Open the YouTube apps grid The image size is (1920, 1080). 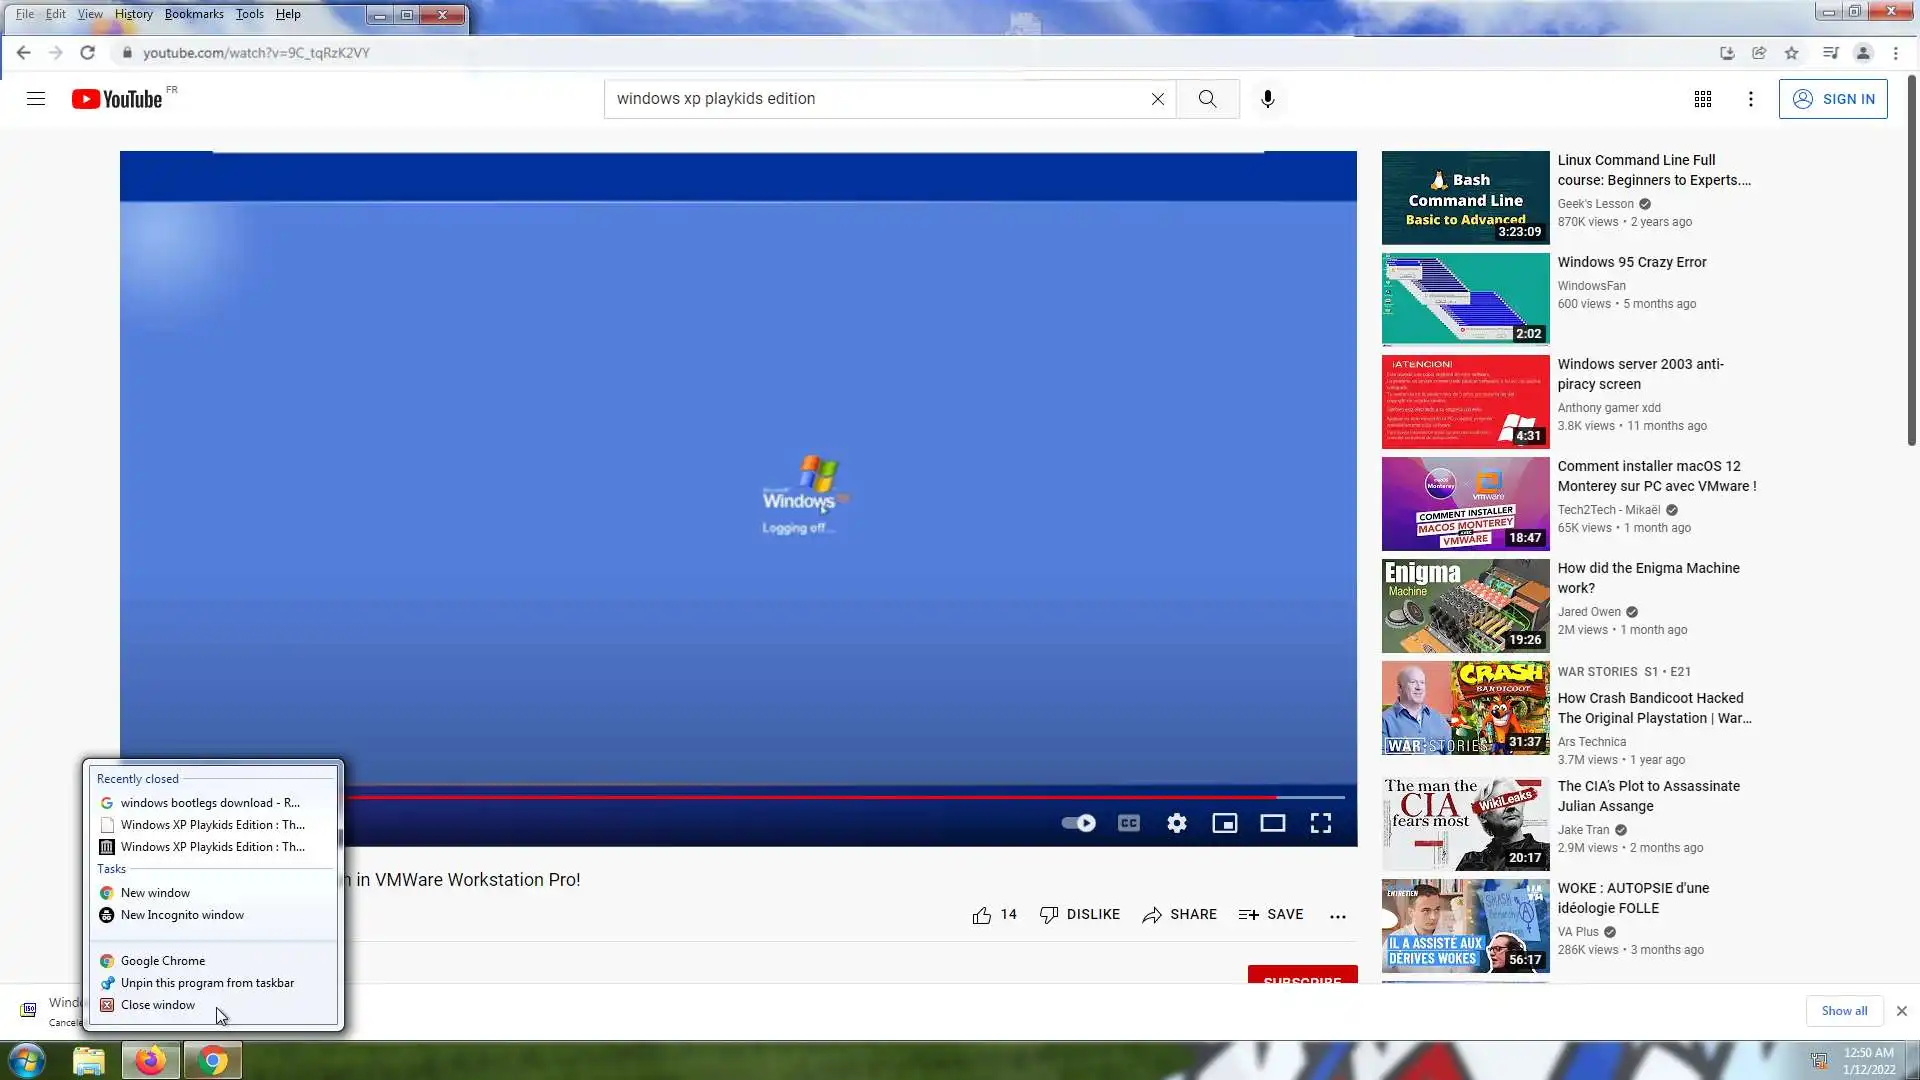coord(1703,99)
